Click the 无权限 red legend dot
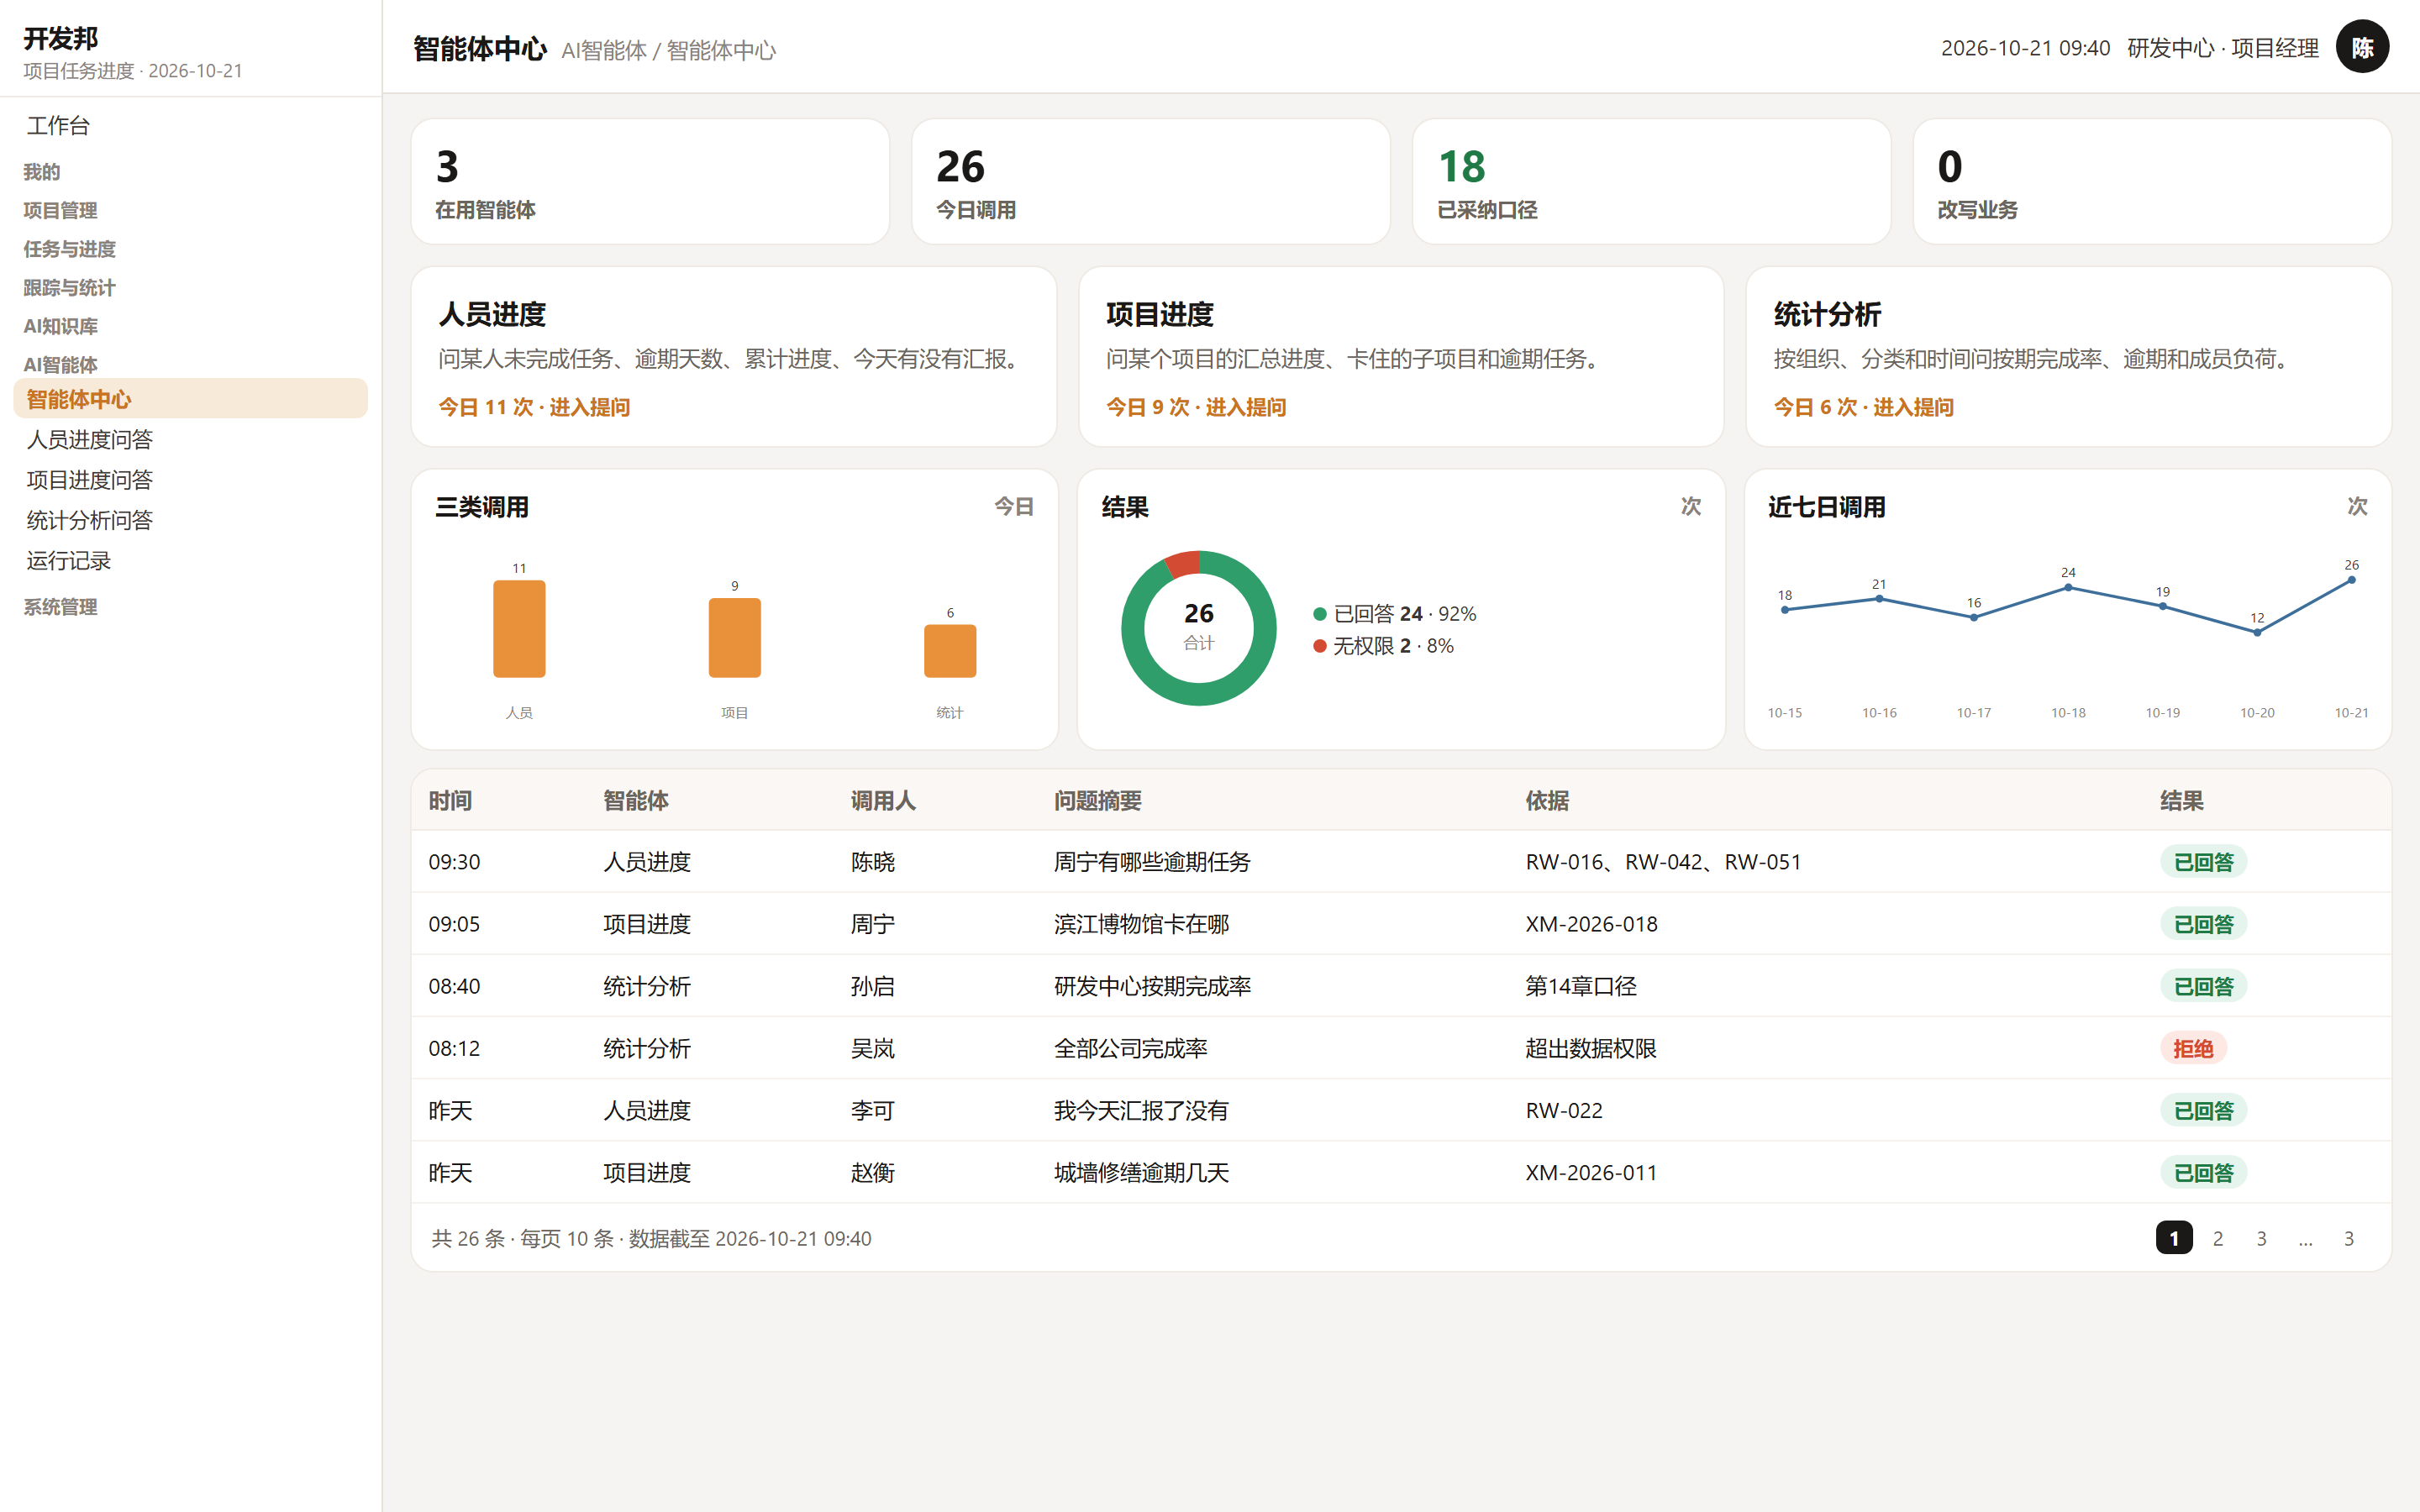2420x1512 pixels. [1320, 646]
